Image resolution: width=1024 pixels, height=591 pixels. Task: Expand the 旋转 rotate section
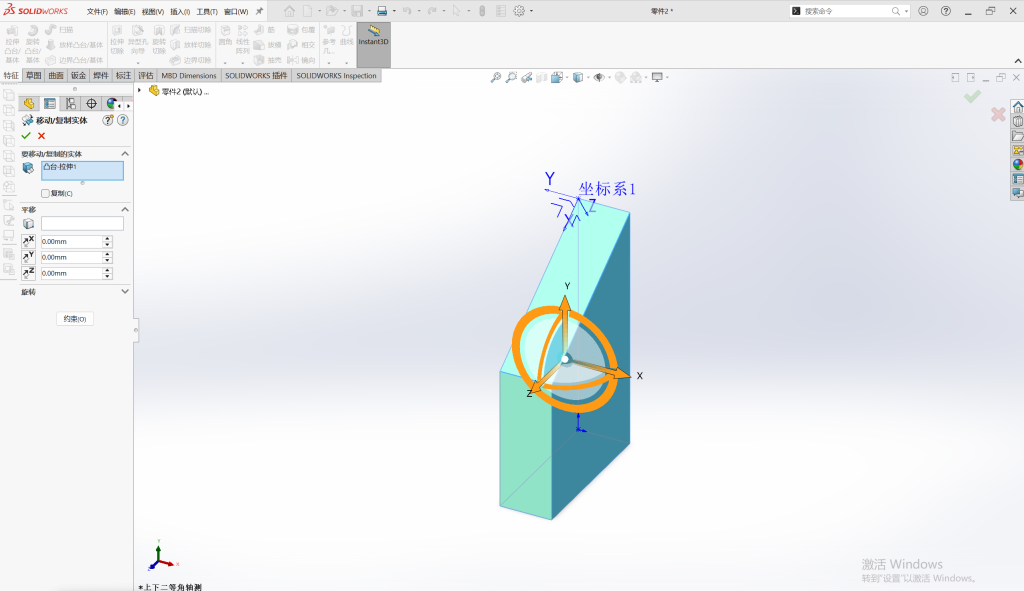(x=125, y=291)
